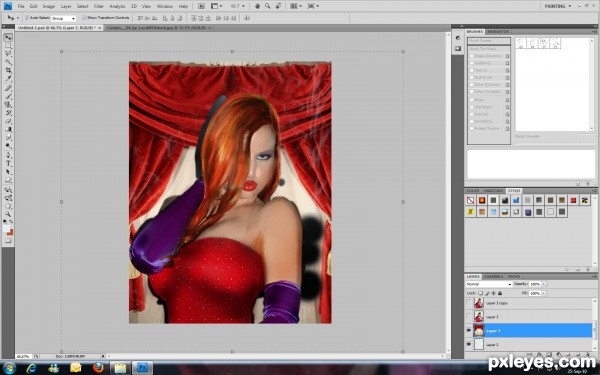Select the Gradient tool
The image size is (600, 375).
pos(8,129)
